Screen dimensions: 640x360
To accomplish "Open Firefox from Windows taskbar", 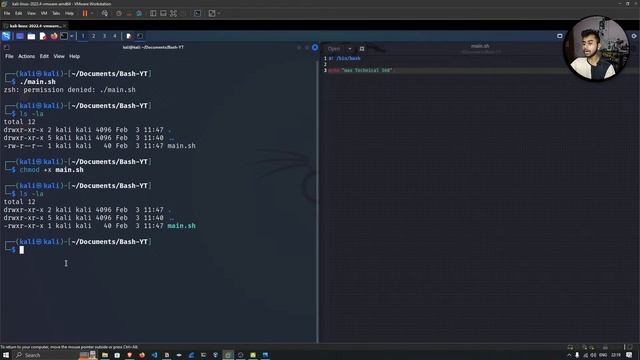I will click(x=142, y=355).
